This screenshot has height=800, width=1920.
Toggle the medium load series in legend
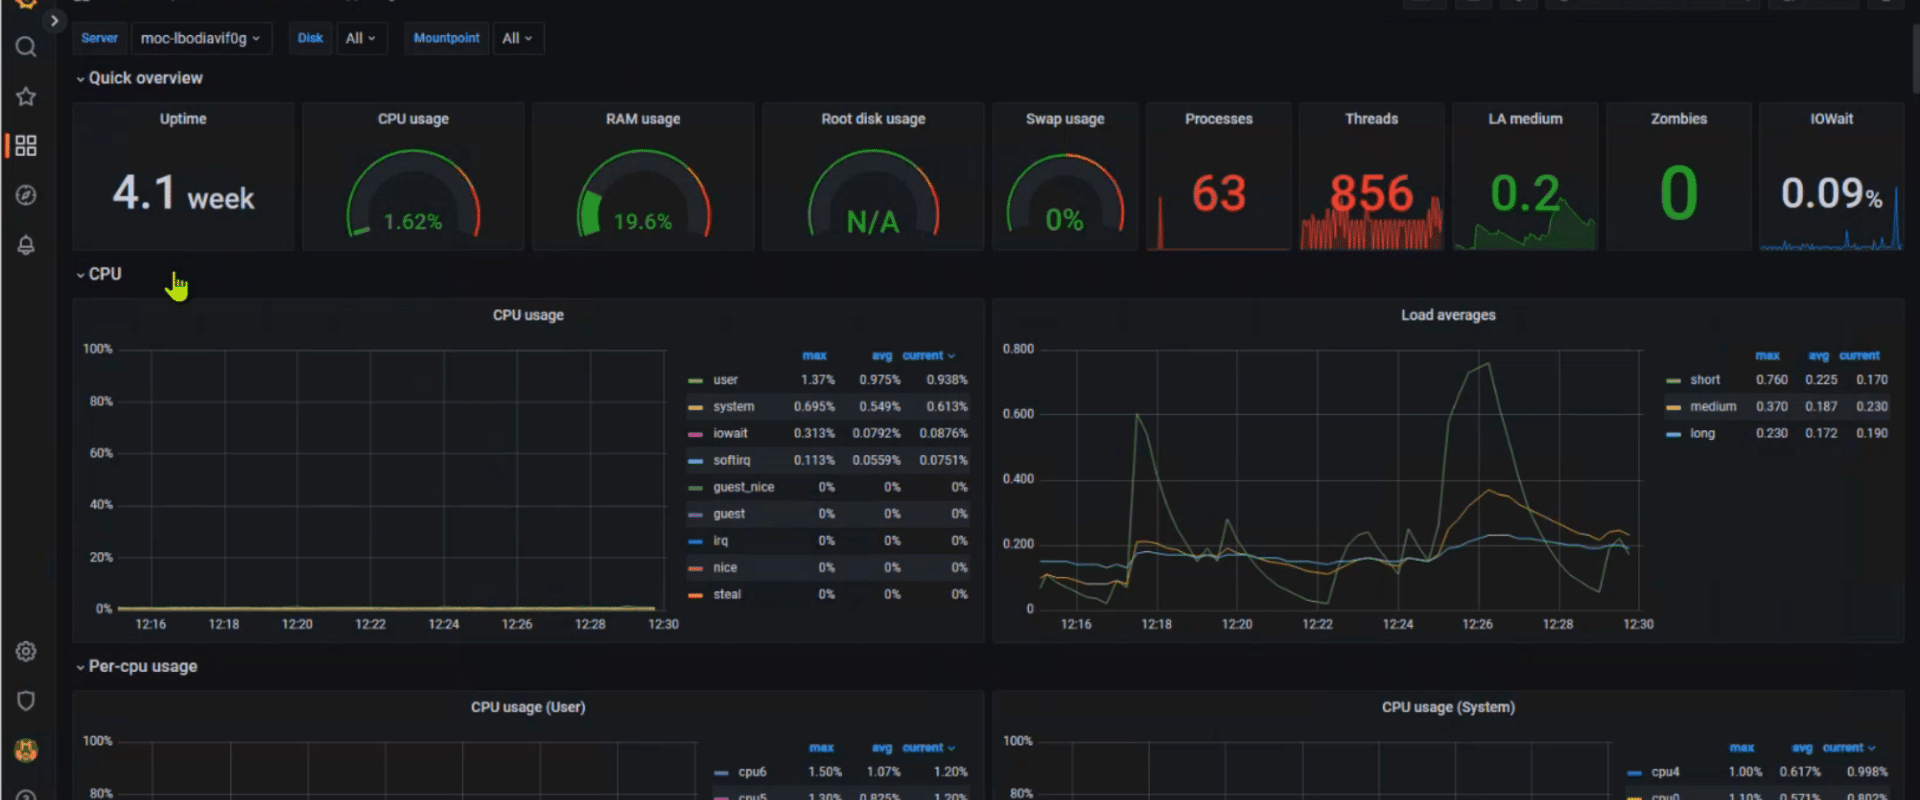coord(1713,407)
